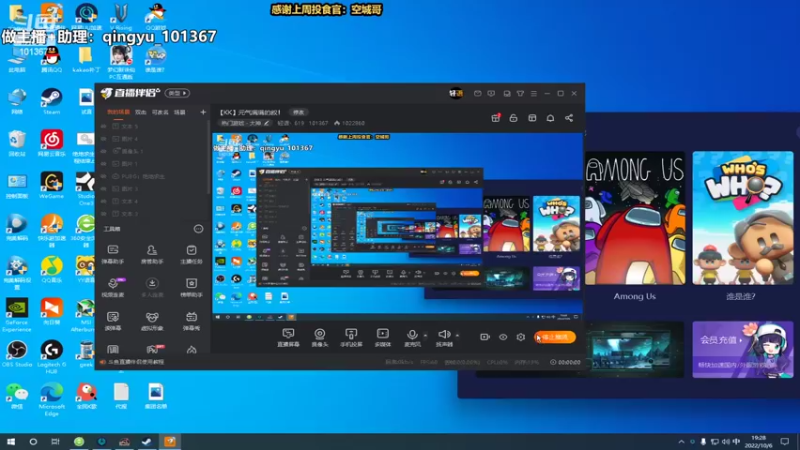Select the 摄像头 1 source row

pyautogui.click(x=152, y=151)
